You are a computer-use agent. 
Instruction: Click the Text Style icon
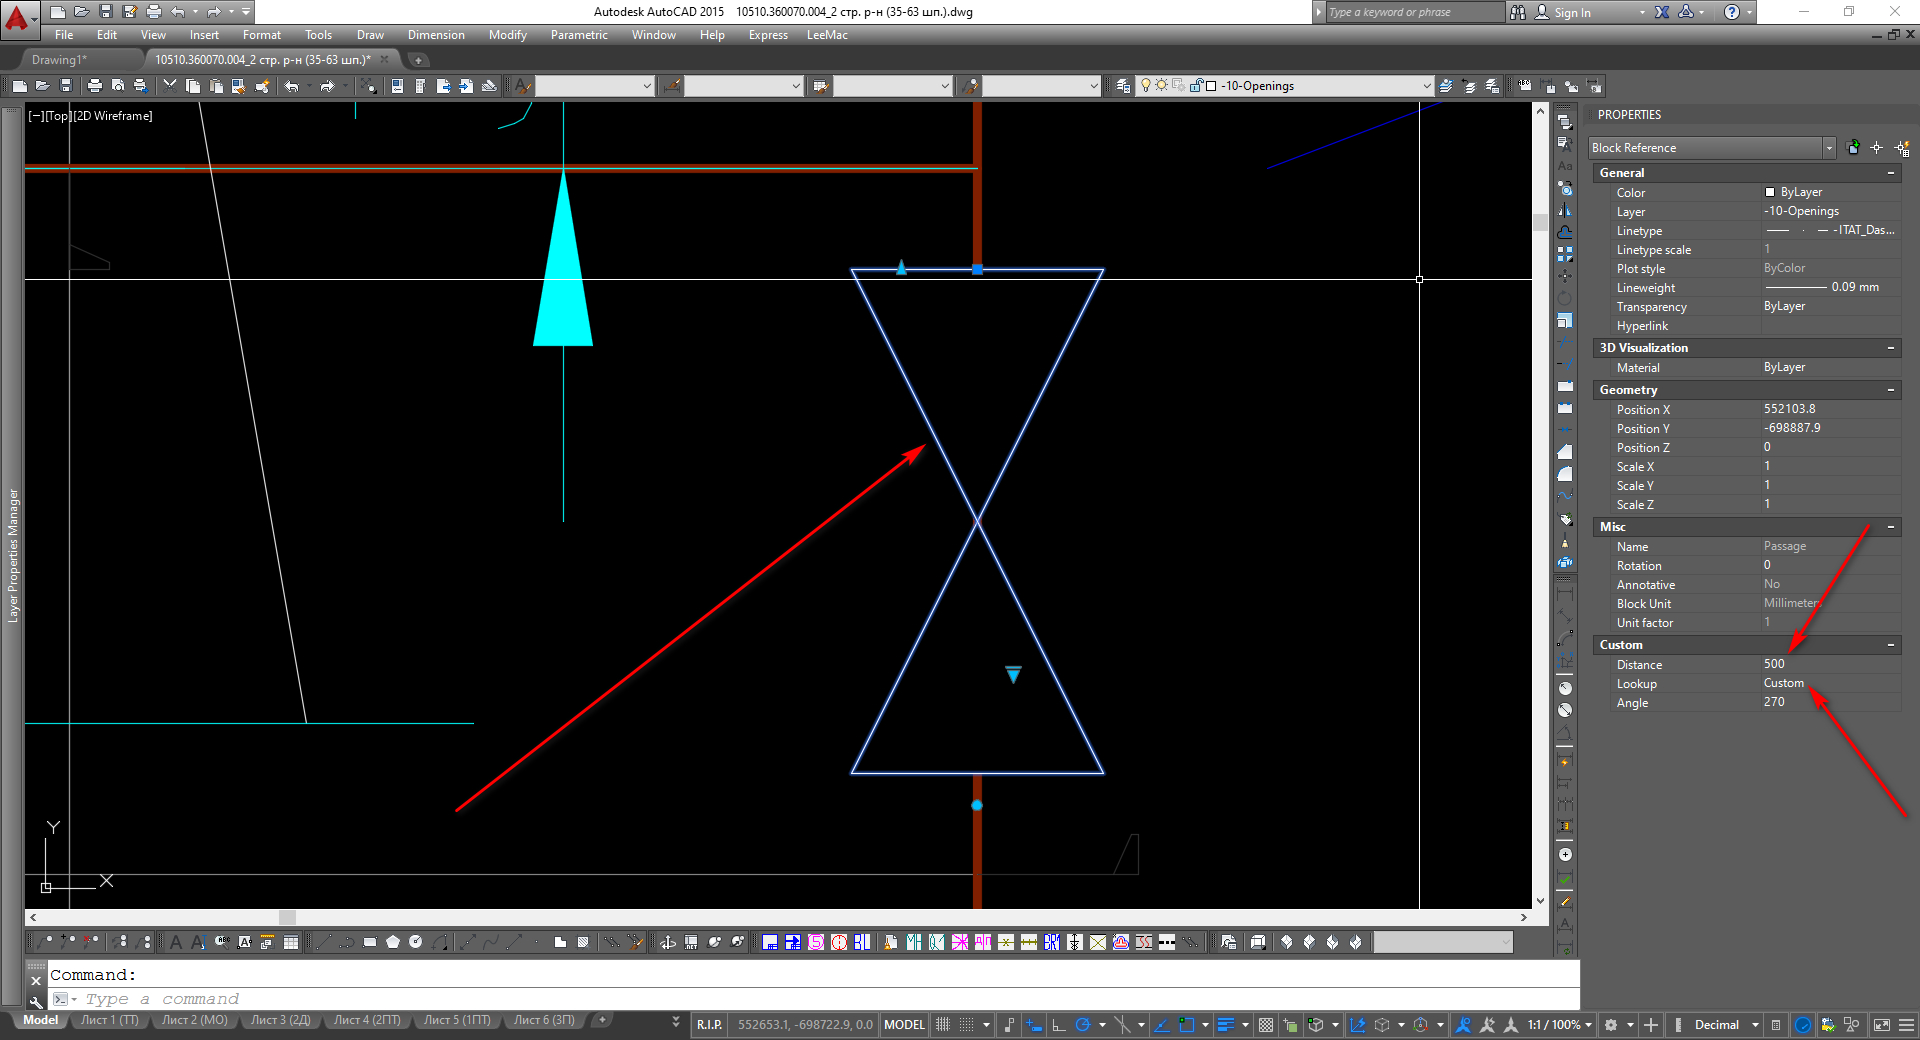(522, 86)
